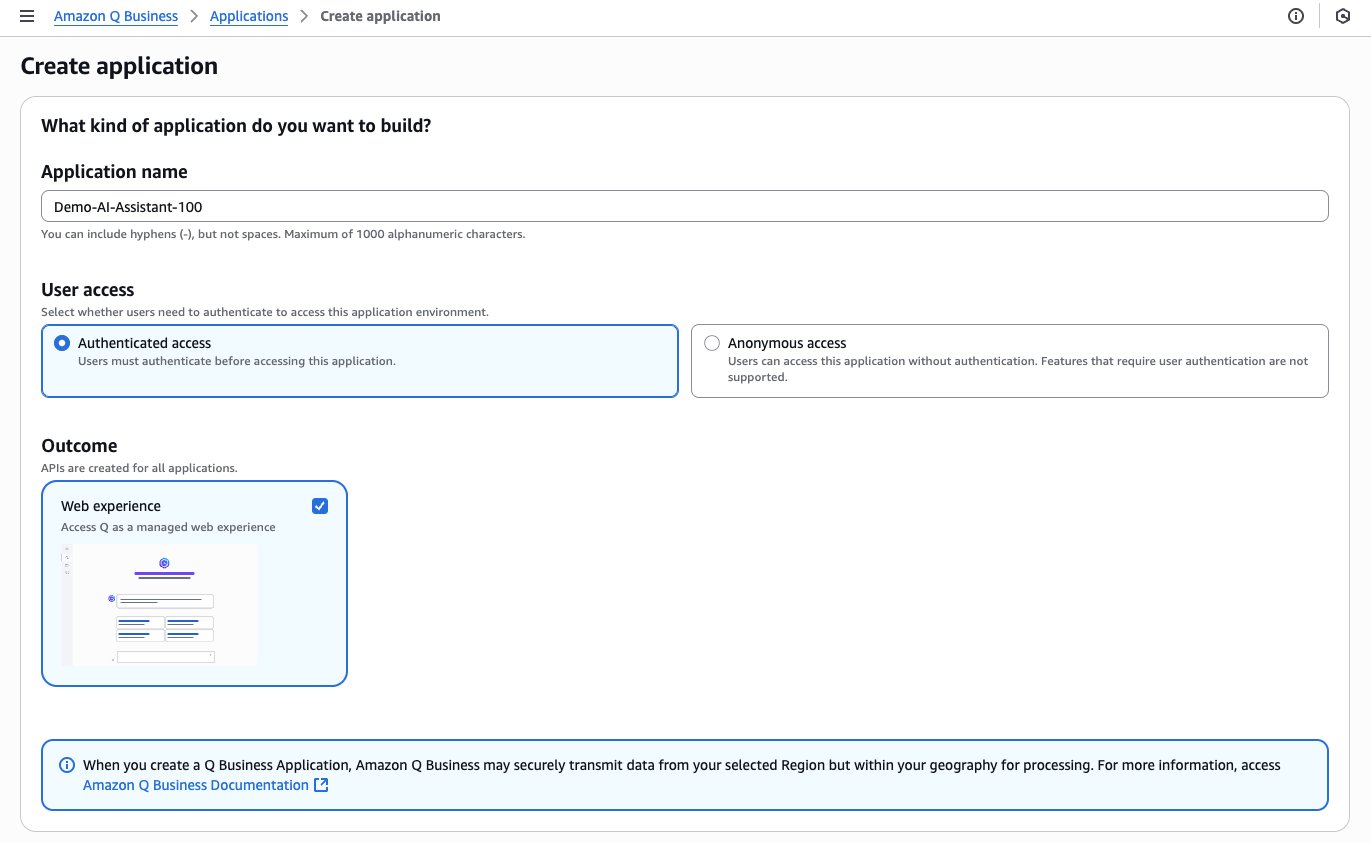The width and height of the screenshot is (1371, 842).
Task: Click the Create application page heading
Action: pos(119,66)
